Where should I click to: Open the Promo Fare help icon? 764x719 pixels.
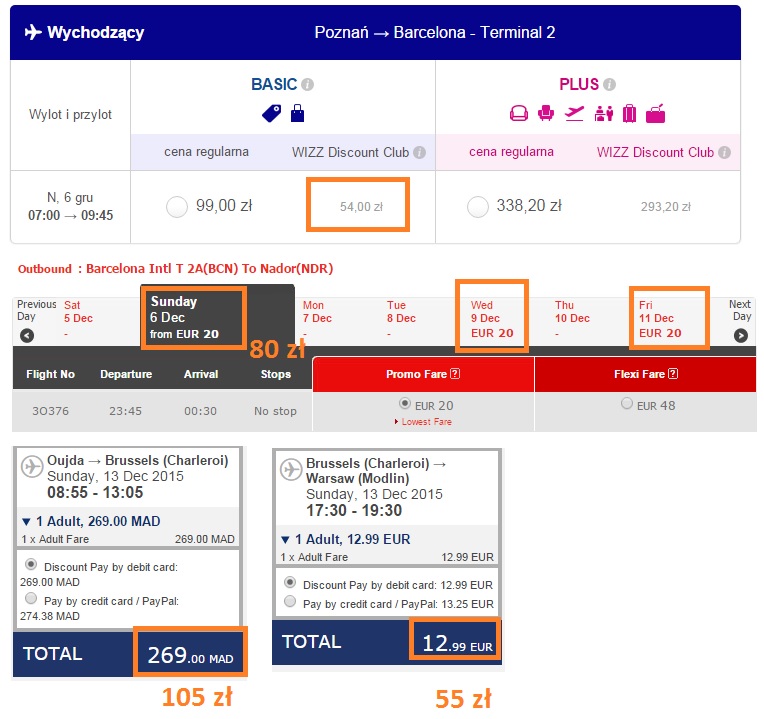(455, 374)
